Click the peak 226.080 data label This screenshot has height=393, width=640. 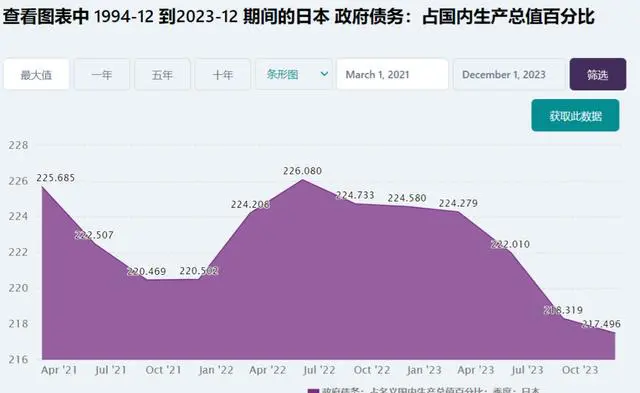click(x=302, y=171)
